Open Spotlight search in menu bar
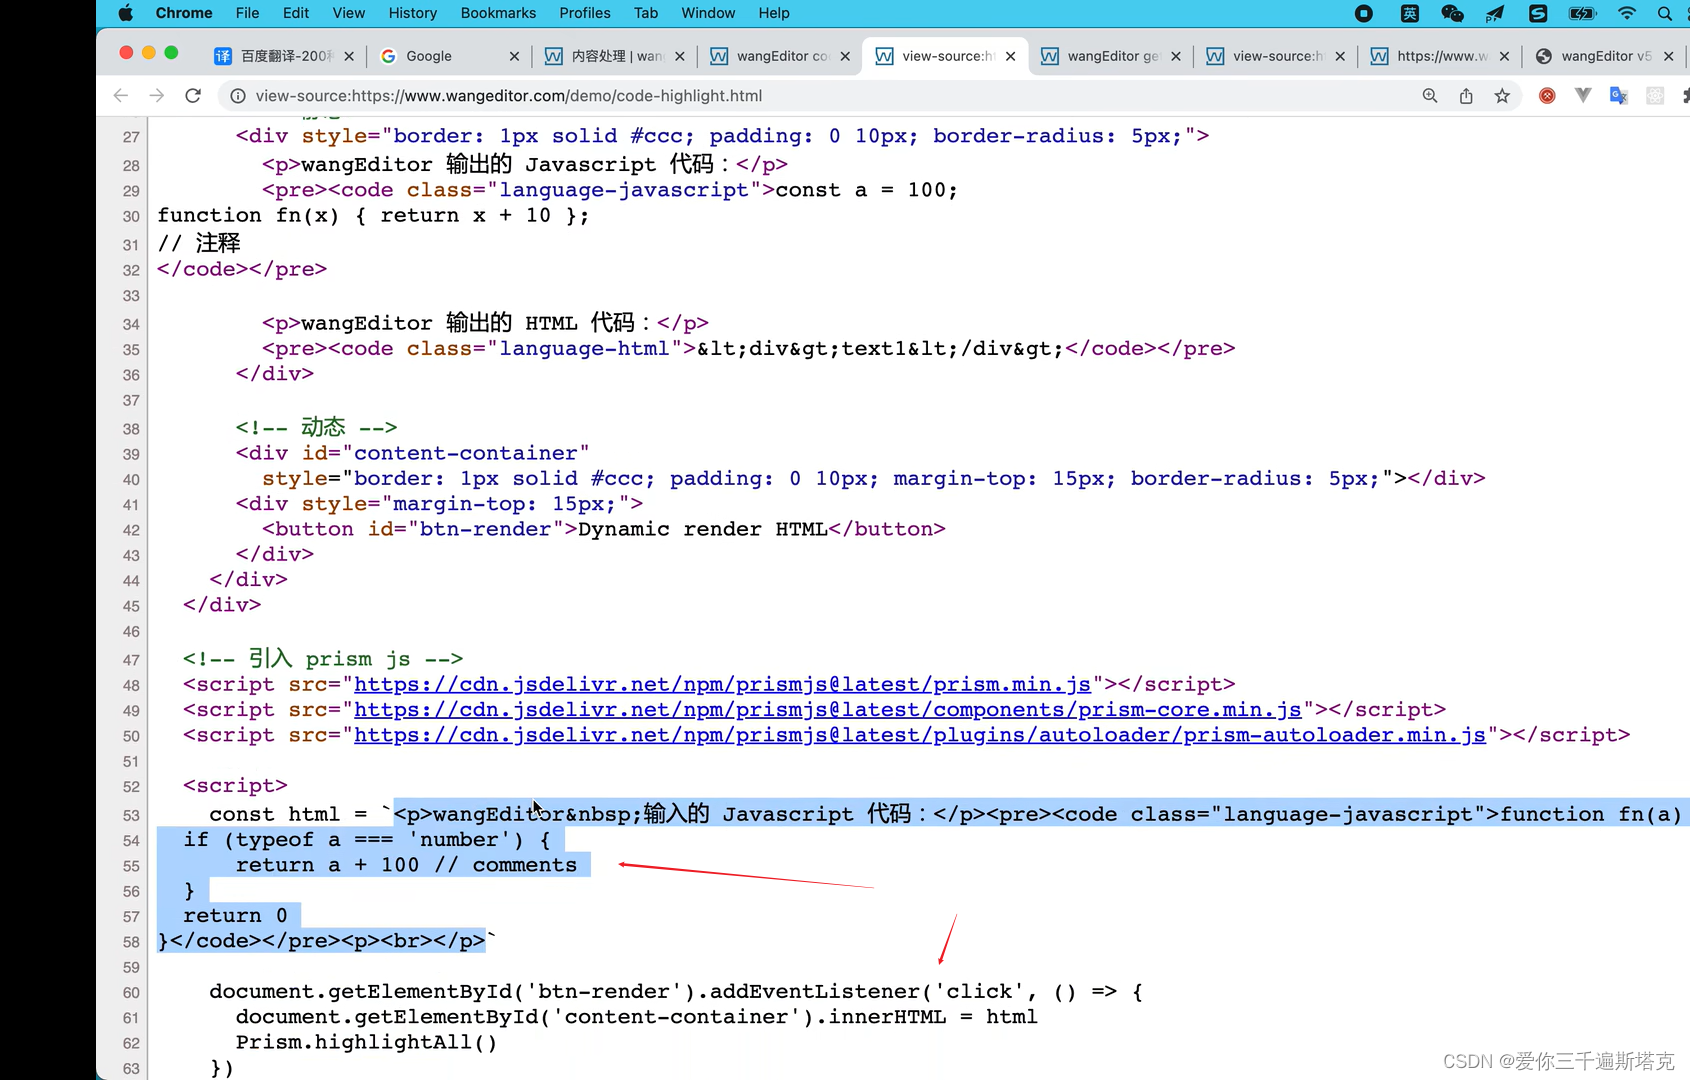1690x1080 pixels. click(1664, 13)
